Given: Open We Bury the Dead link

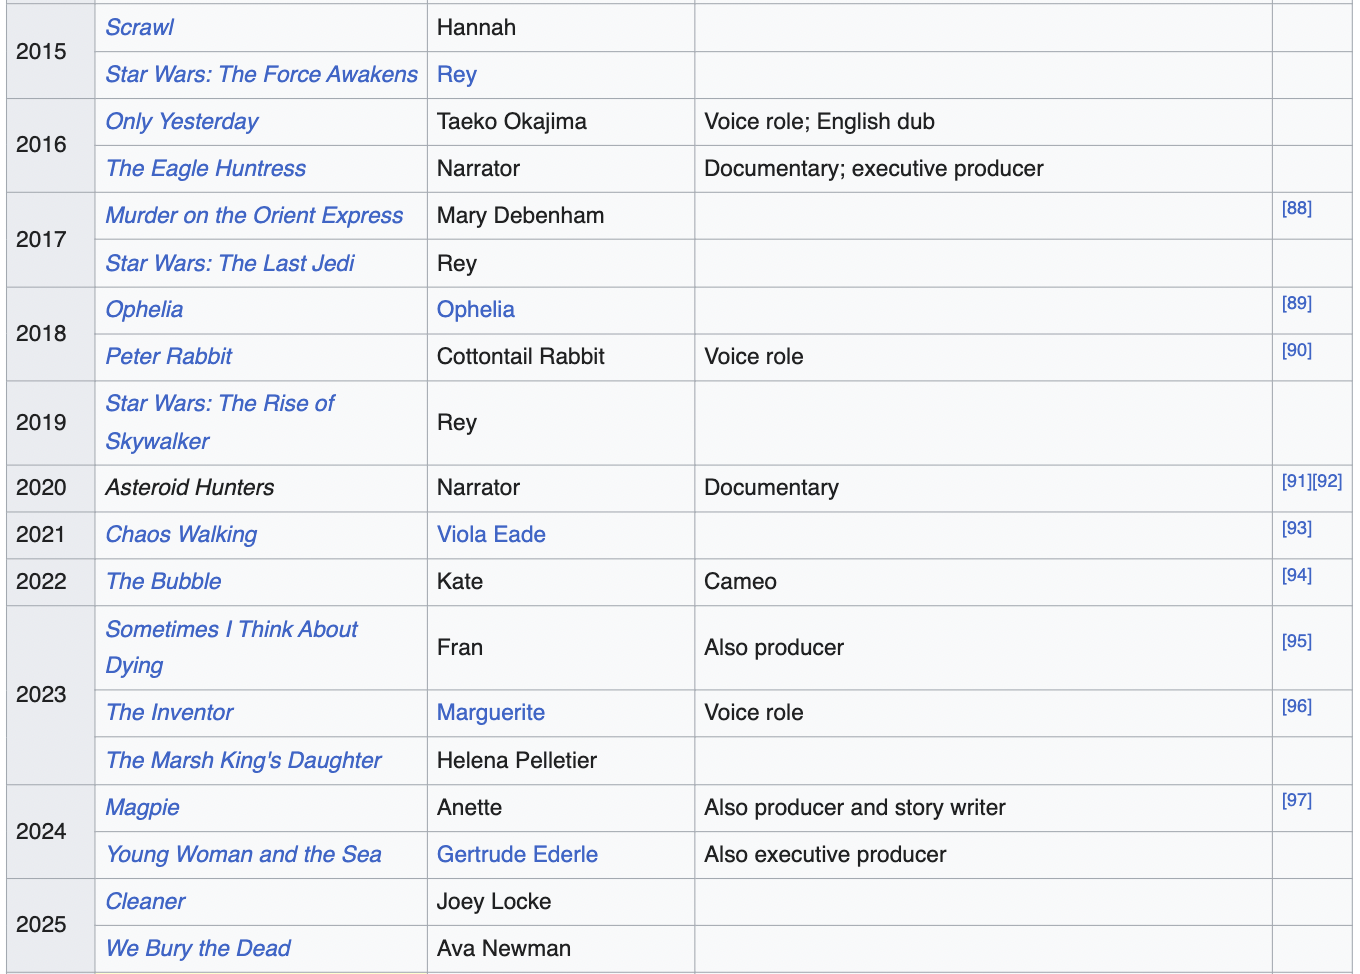Looking at the screenshot, I should 198,949.
